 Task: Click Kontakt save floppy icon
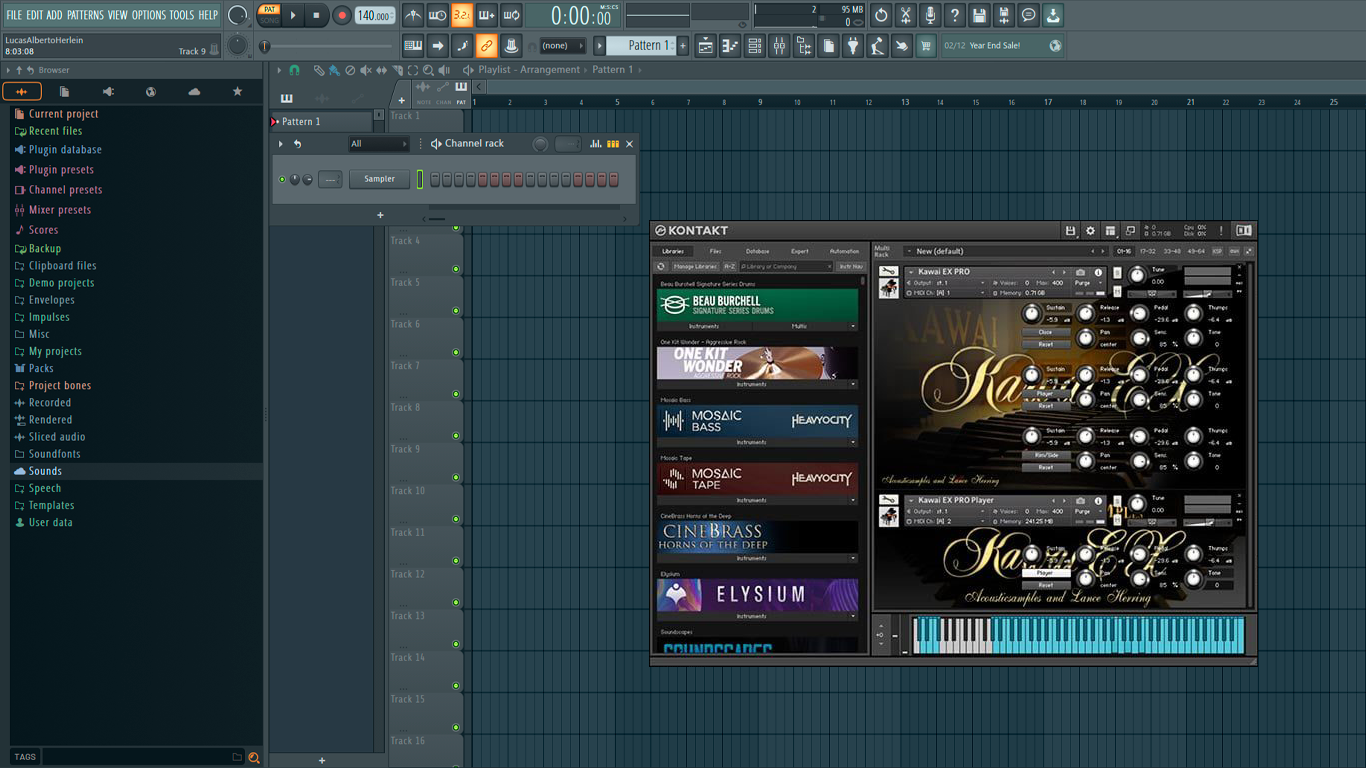point(1070,231)
